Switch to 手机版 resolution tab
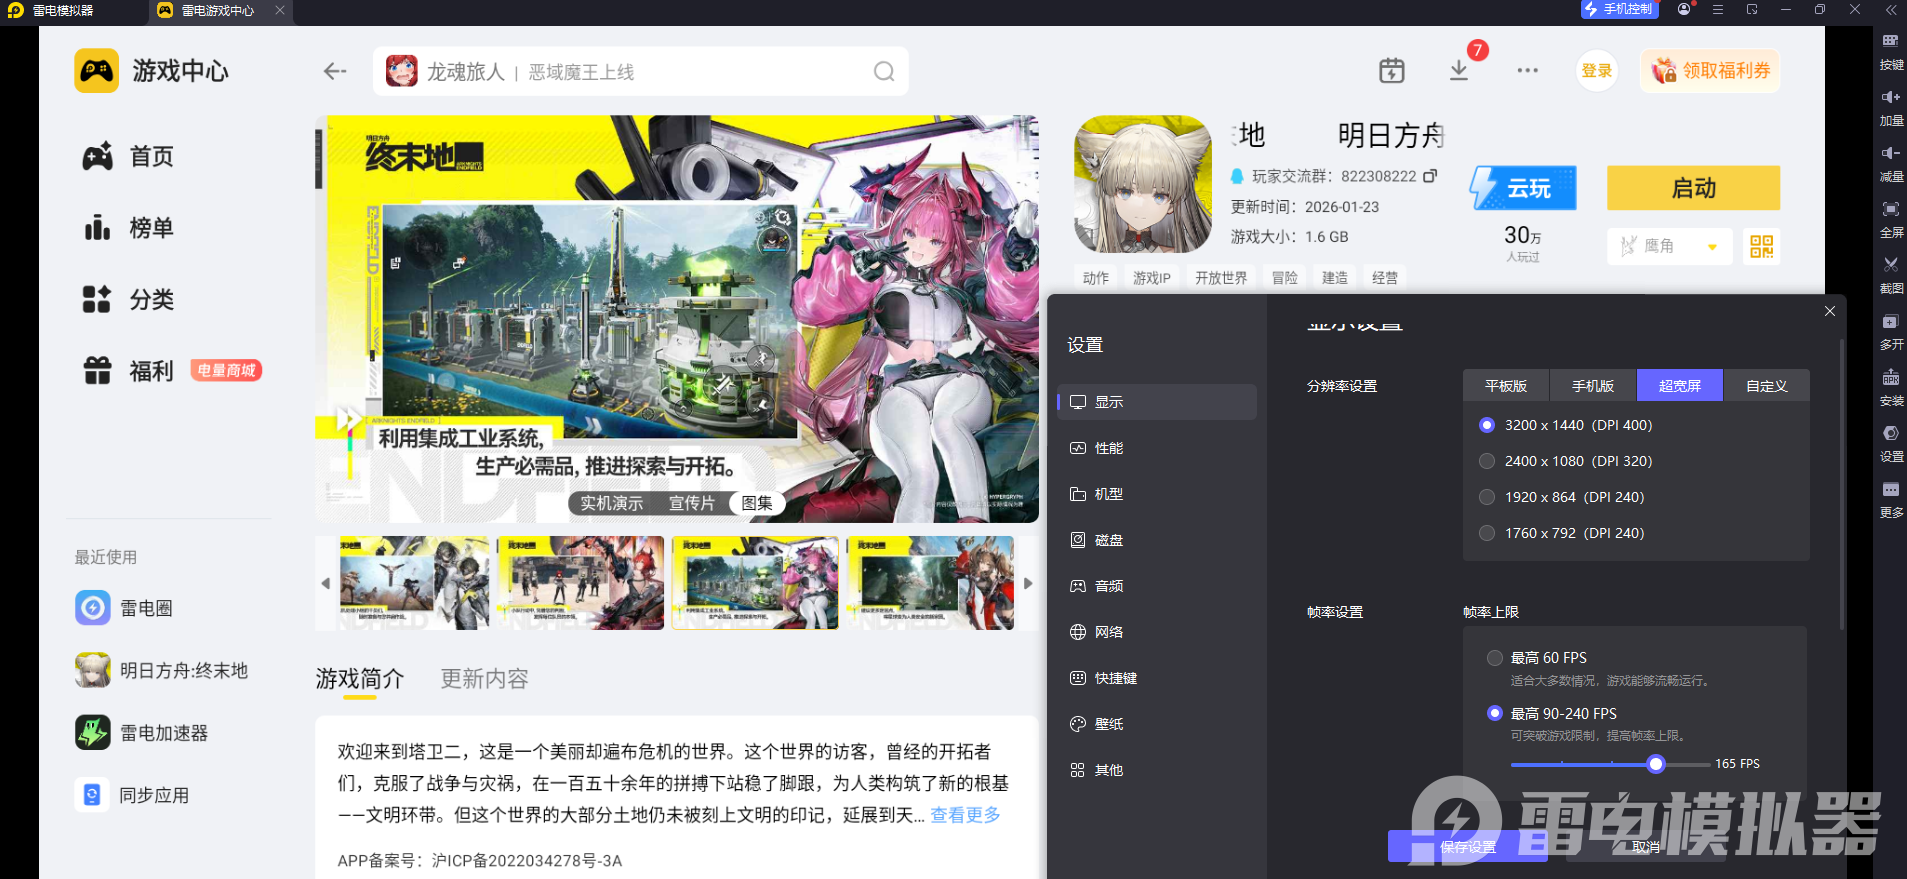Viewport: 1907px width, 879px height. coord(1593,386)
